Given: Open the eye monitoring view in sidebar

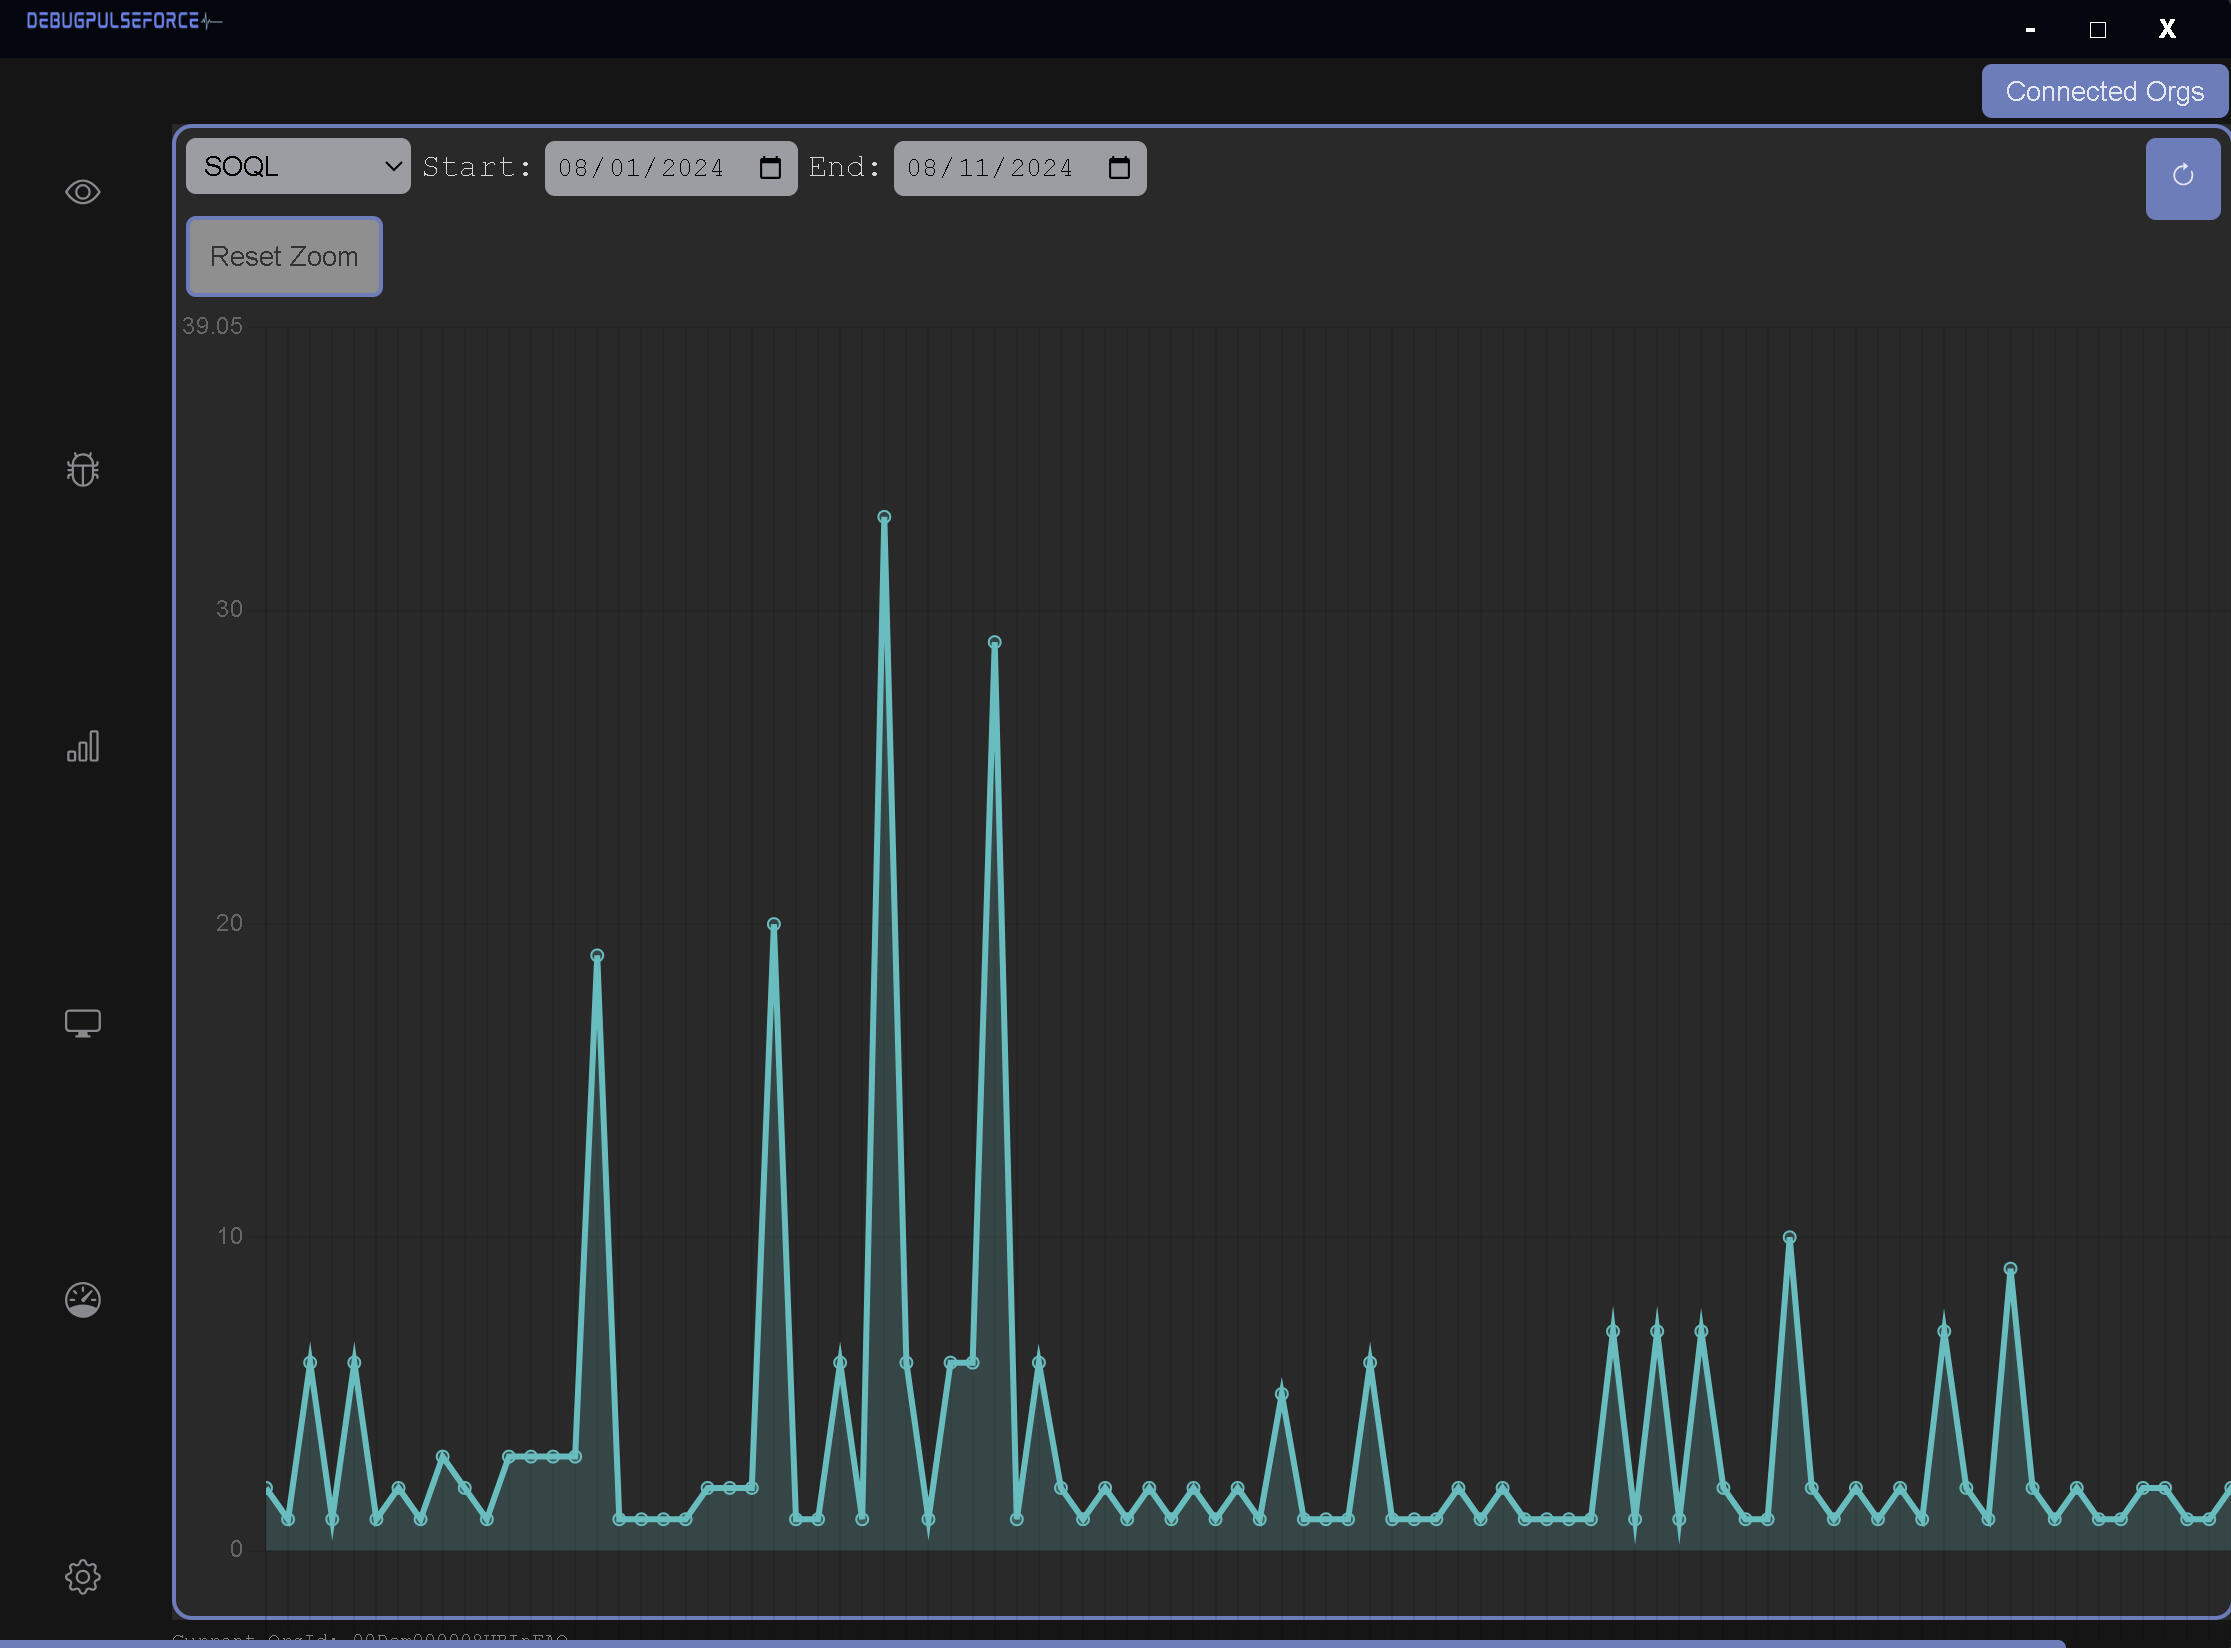Looking at the screenshot, I should tap(83, 192).
